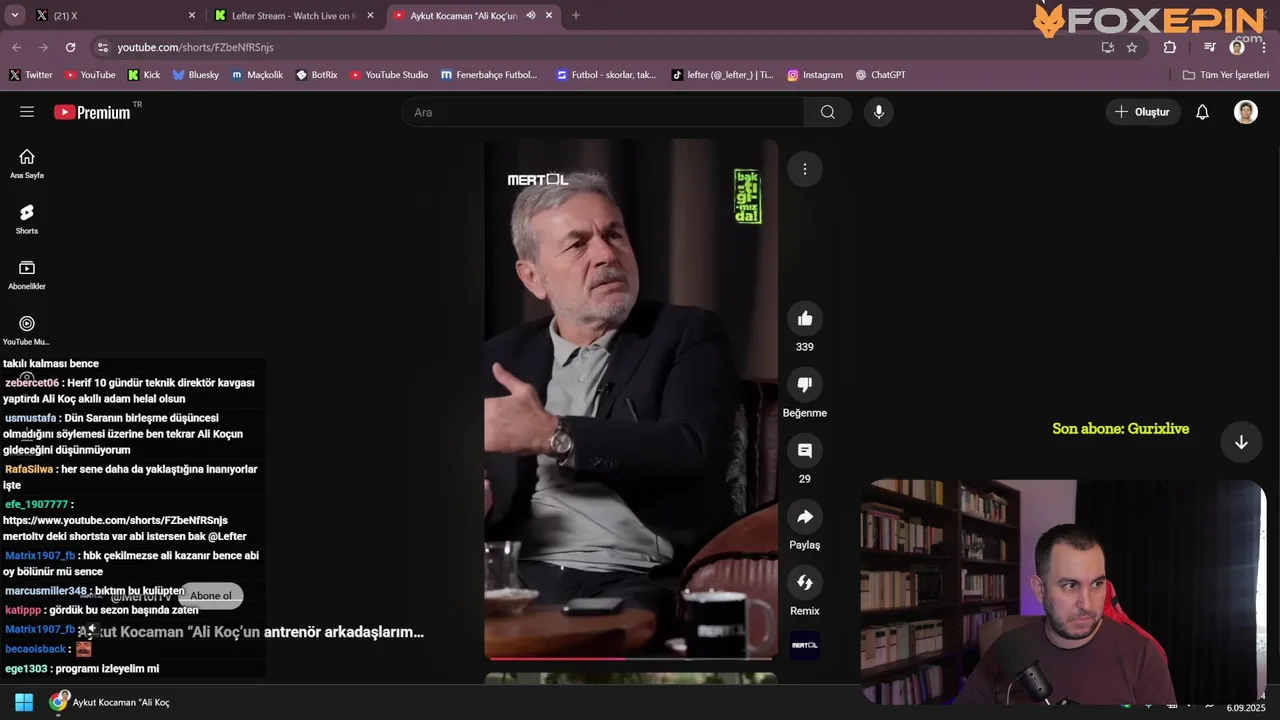This screenshot has height=720, width=1280.
Task: Like the short with the thumbs-up button
Action: pos(805,319)
